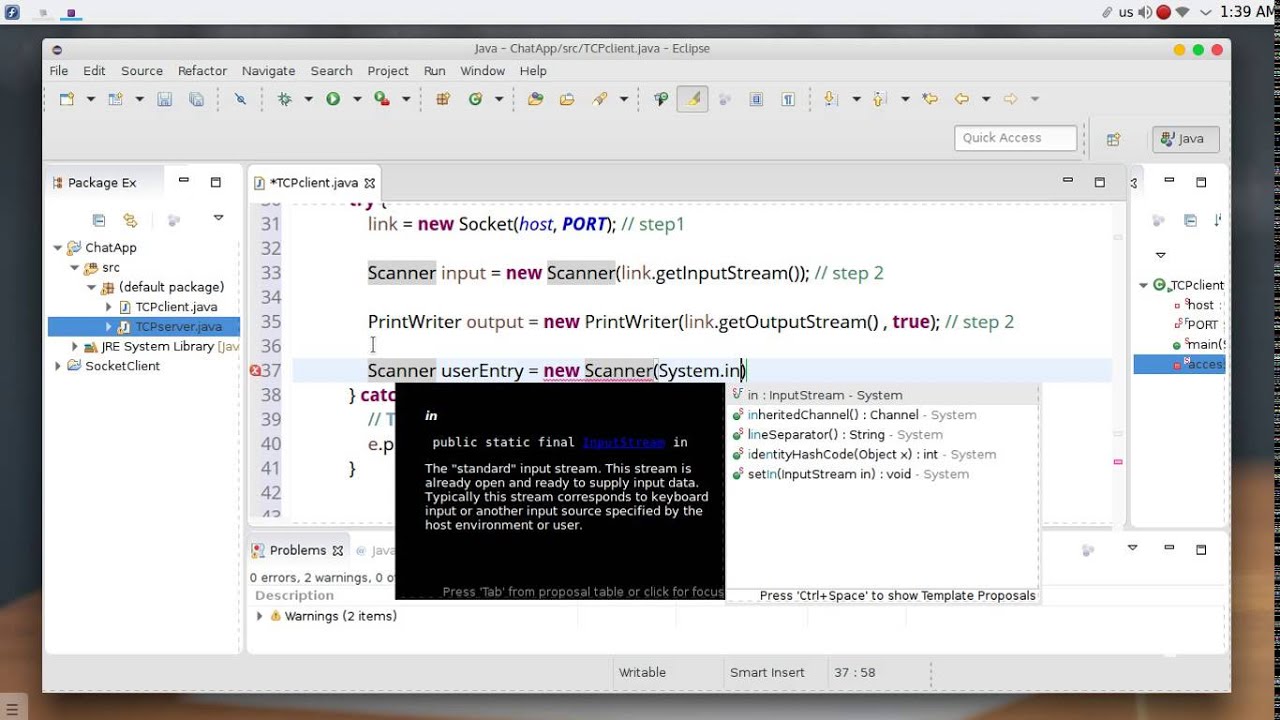The width and height of the screenshot is (1280, 720).
Task: Collapse the TCPclient class in Outline
Action: (1143, 285)
